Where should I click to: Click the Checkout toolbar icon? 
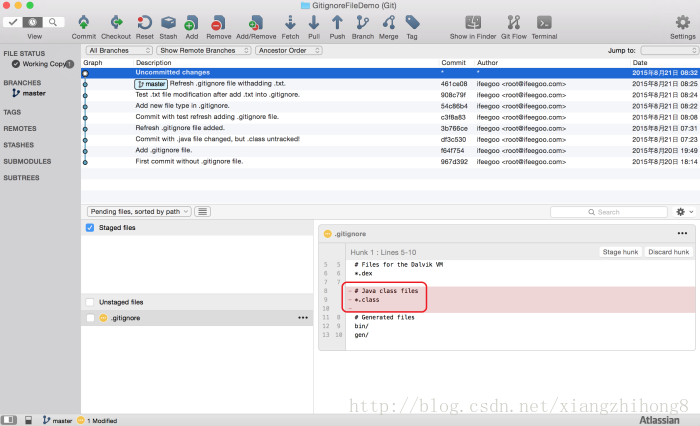[x=116, y=22]
